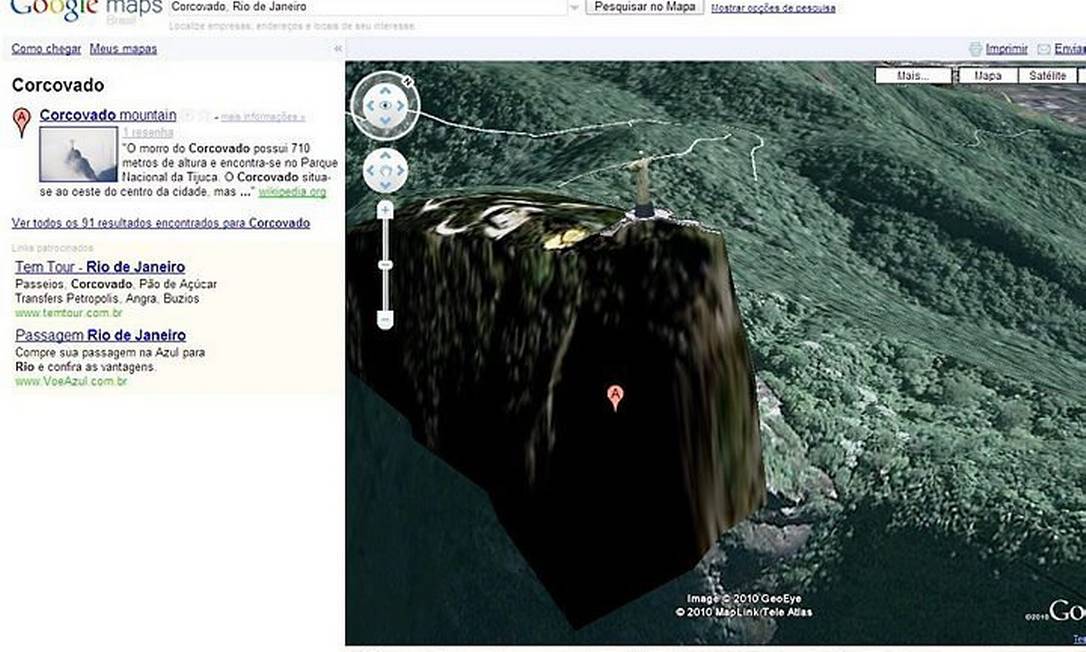Switch the view to Satélite mode
The width and height of the screenshot is (1086, 652).
click(1046, 74)
